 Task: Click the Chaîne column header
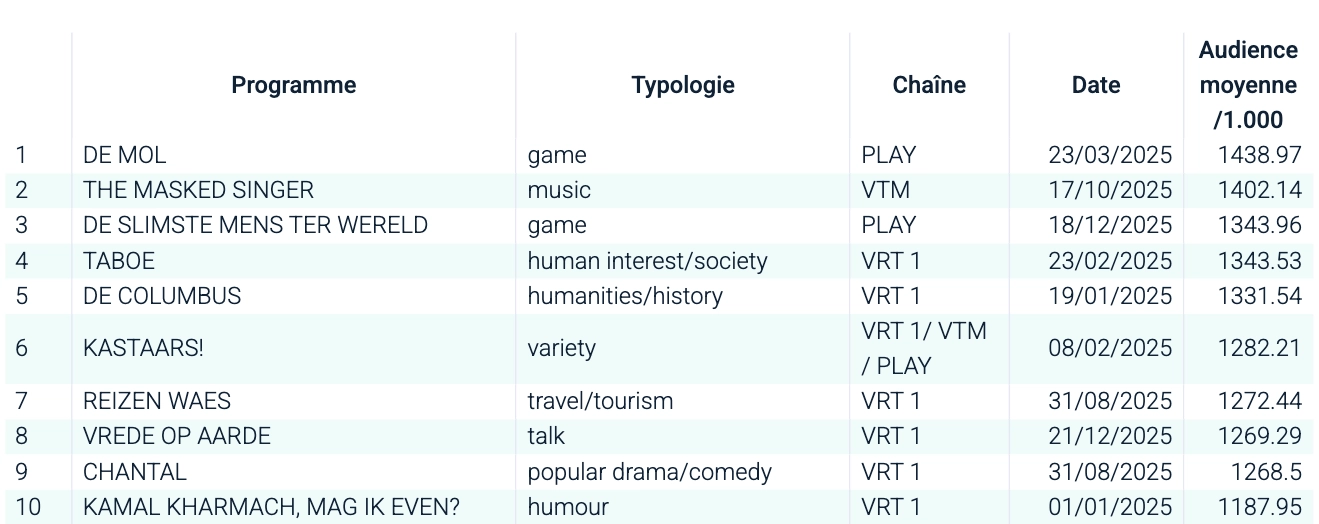pyautogui.click(x=929, y=85)
